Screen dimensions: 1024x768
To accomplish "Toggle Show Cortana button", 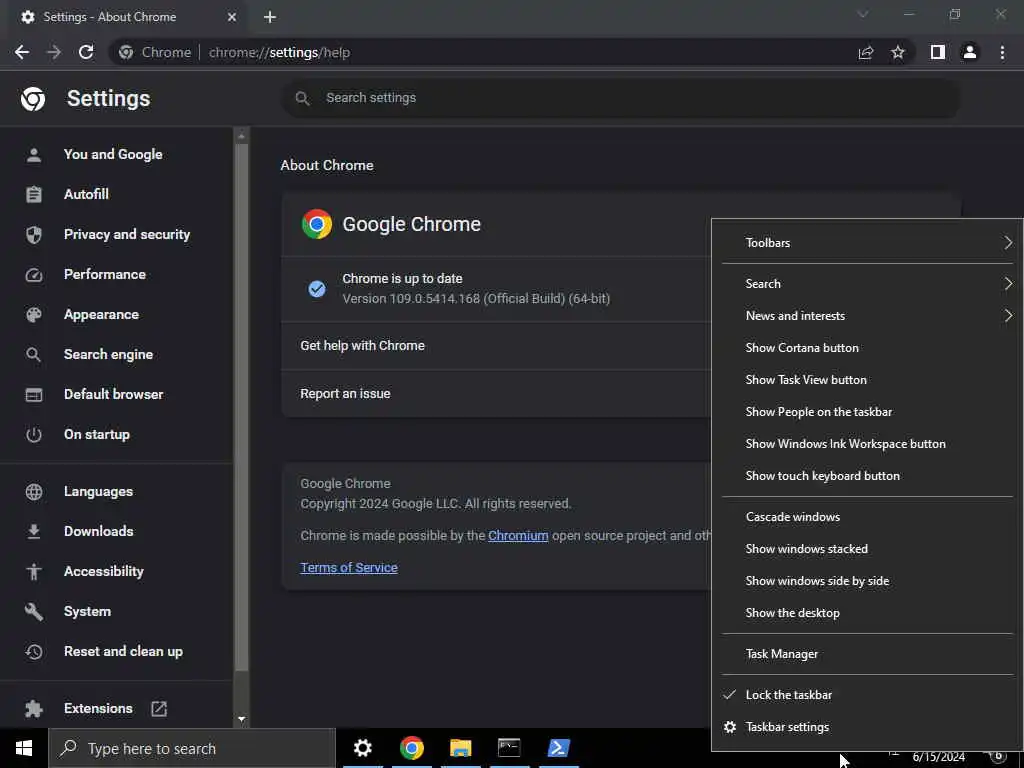I will coord(867,348).
